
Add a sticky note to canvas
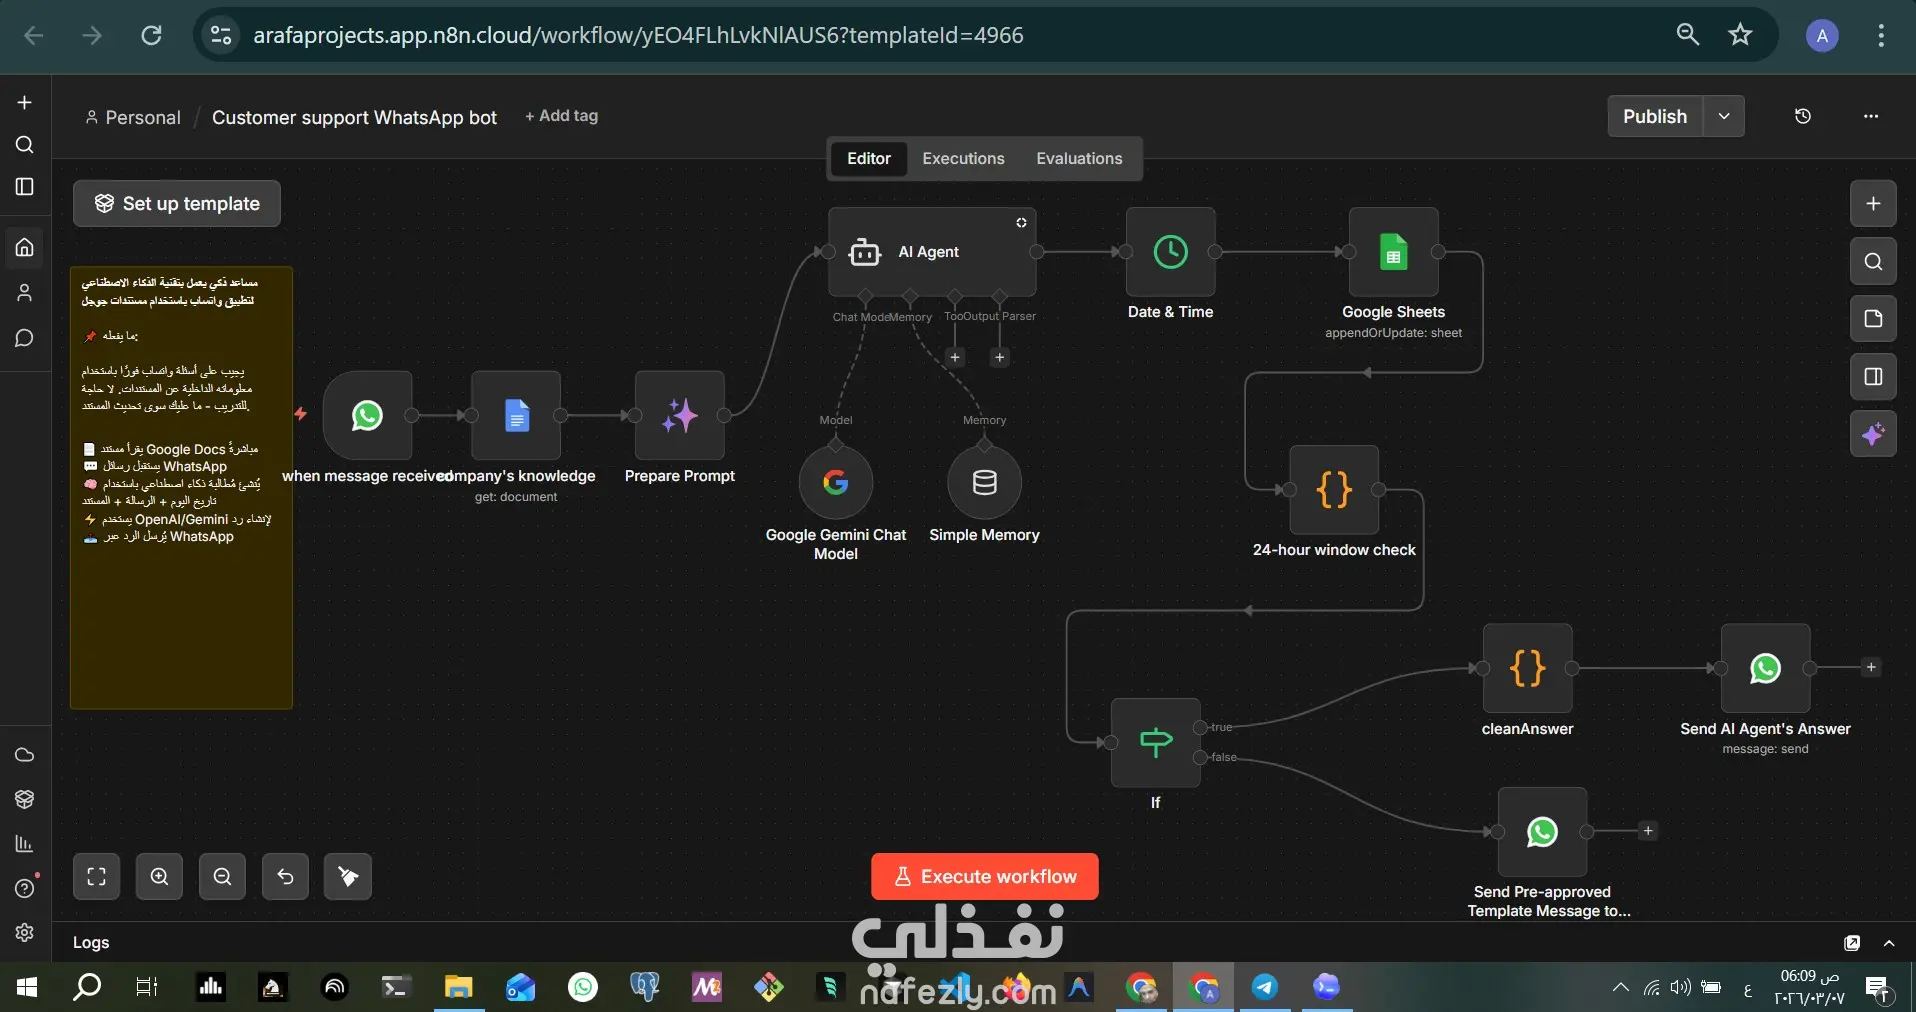click(x=1874, y=319)
